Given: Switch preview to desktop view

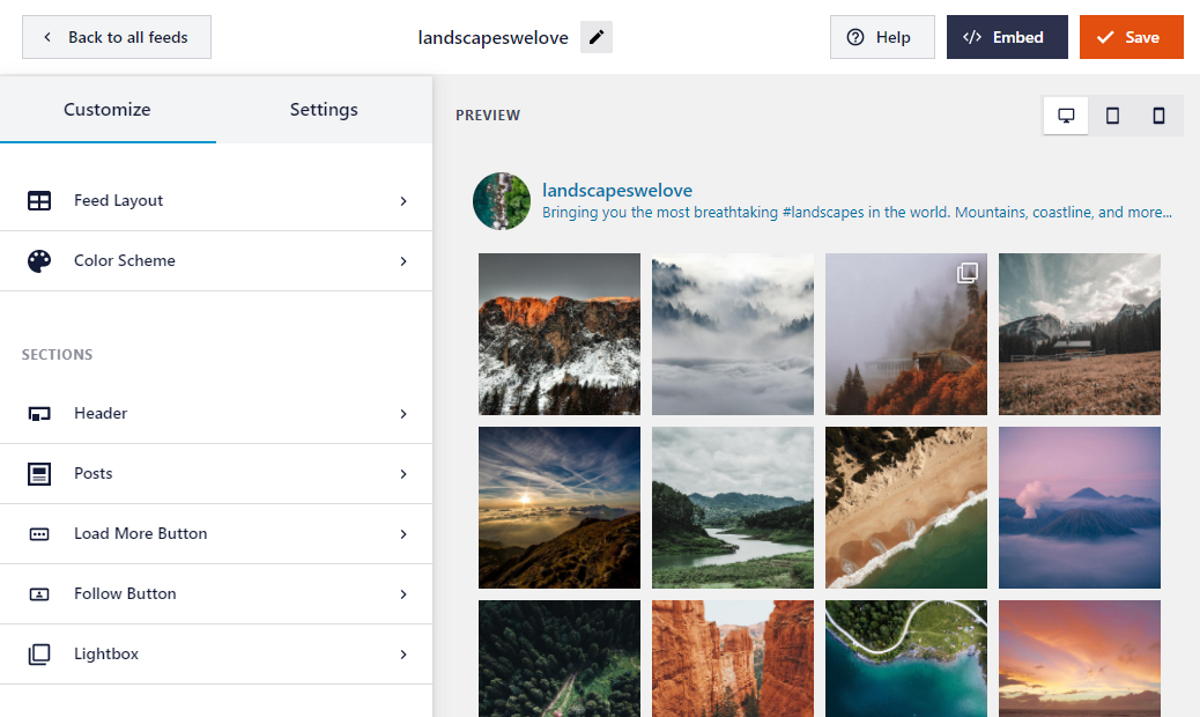Looking at the screenshot, I should pyautogui.click(x=1066, y=116).
